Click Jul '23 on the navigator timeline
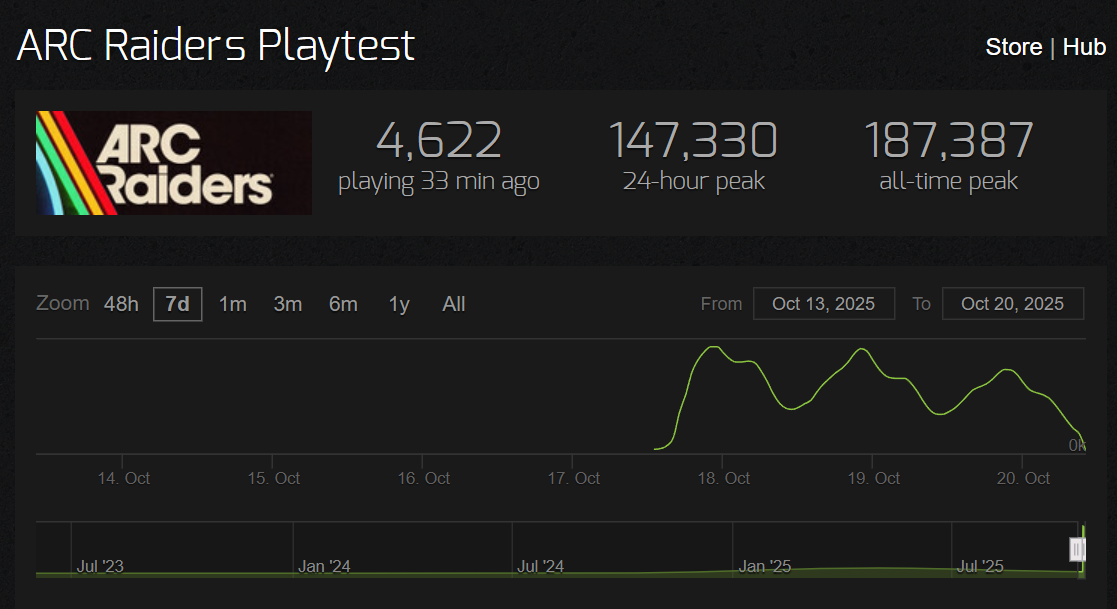This screenshot has height=609, width=1117. point(100,566)
